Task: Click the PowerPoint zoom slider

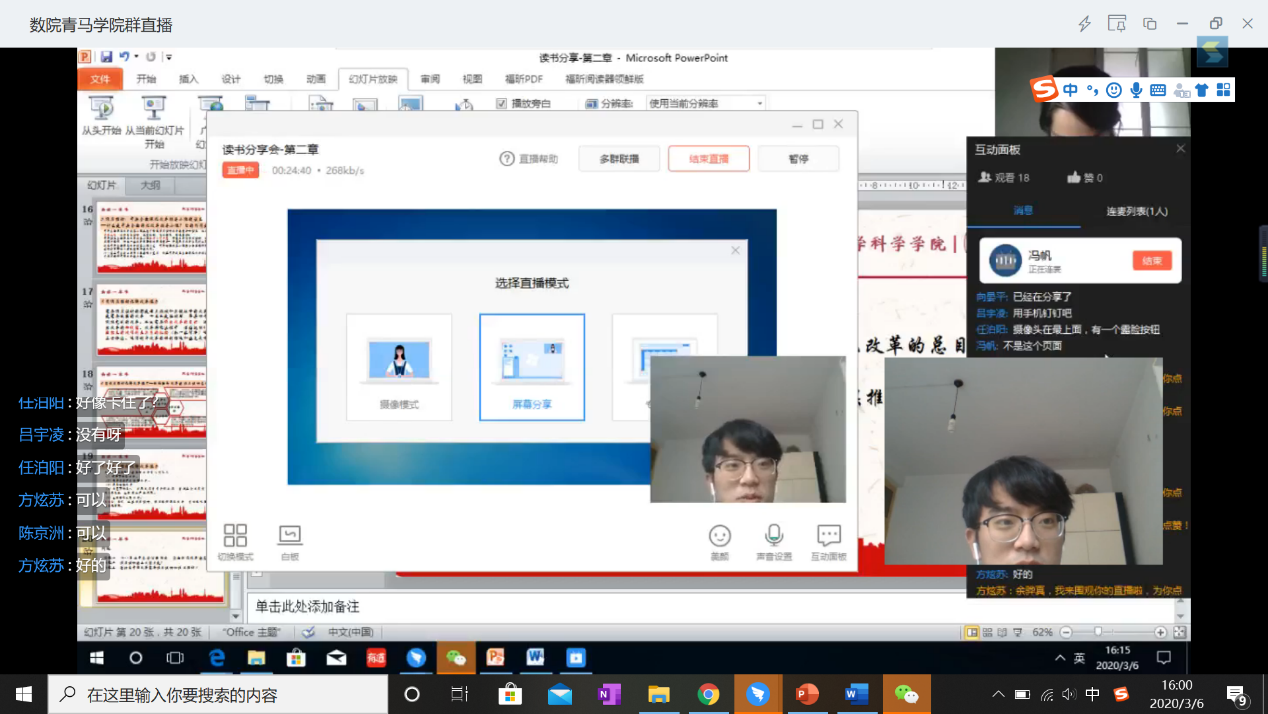Action: click(x=1098, y=632)
